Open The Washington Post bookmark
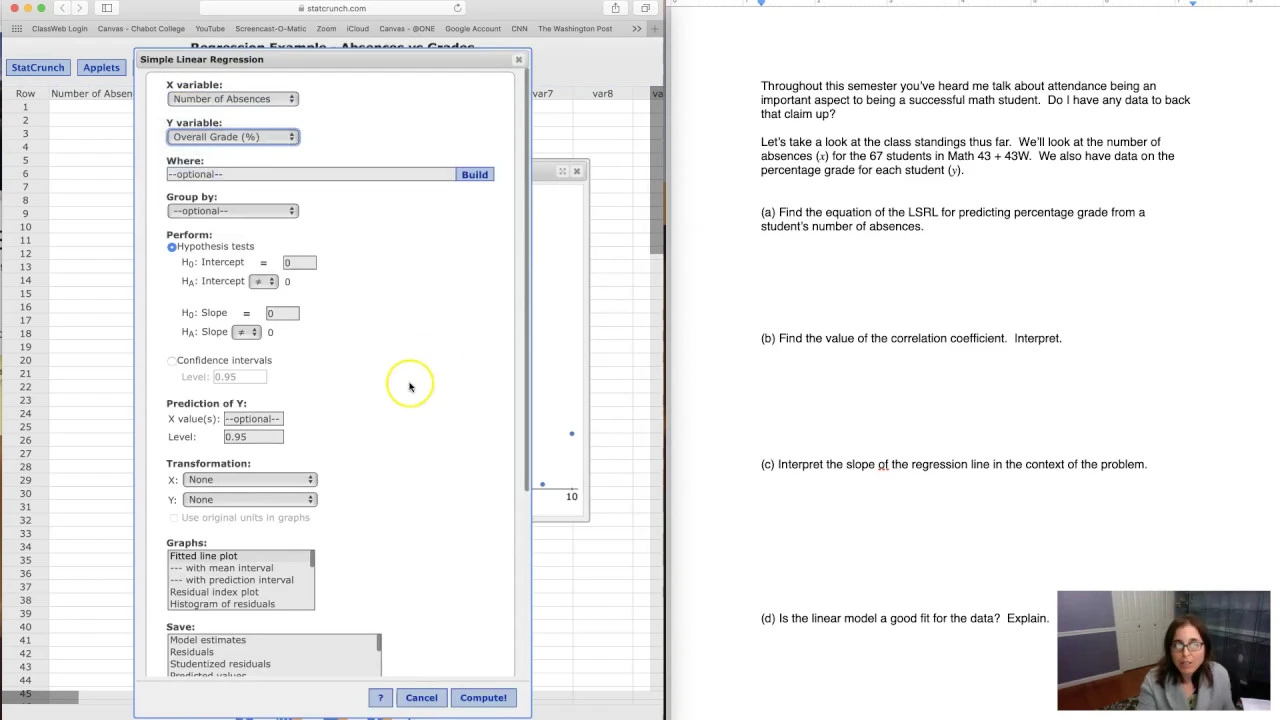Screen dimensions: 1280x720 click(x=575, y=29)
